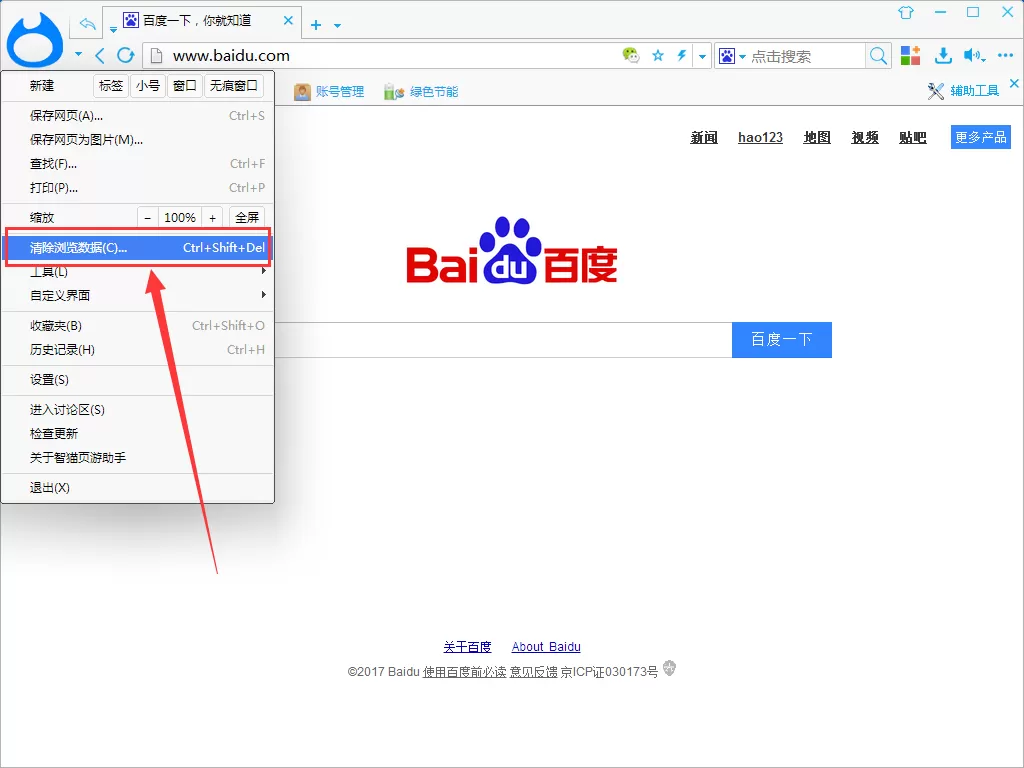This screenshot has height=768, width=1024.
Task: Open the downloads icon
Action: tap(943, 56)
